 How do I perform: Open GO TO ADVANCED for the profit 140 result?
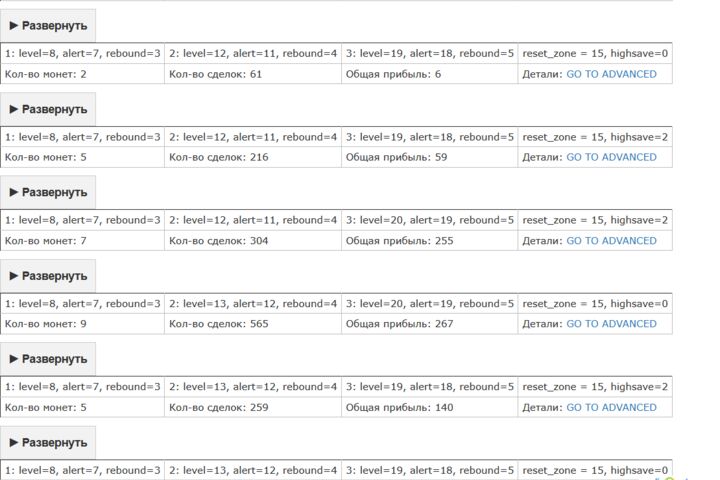click(611, 407)
